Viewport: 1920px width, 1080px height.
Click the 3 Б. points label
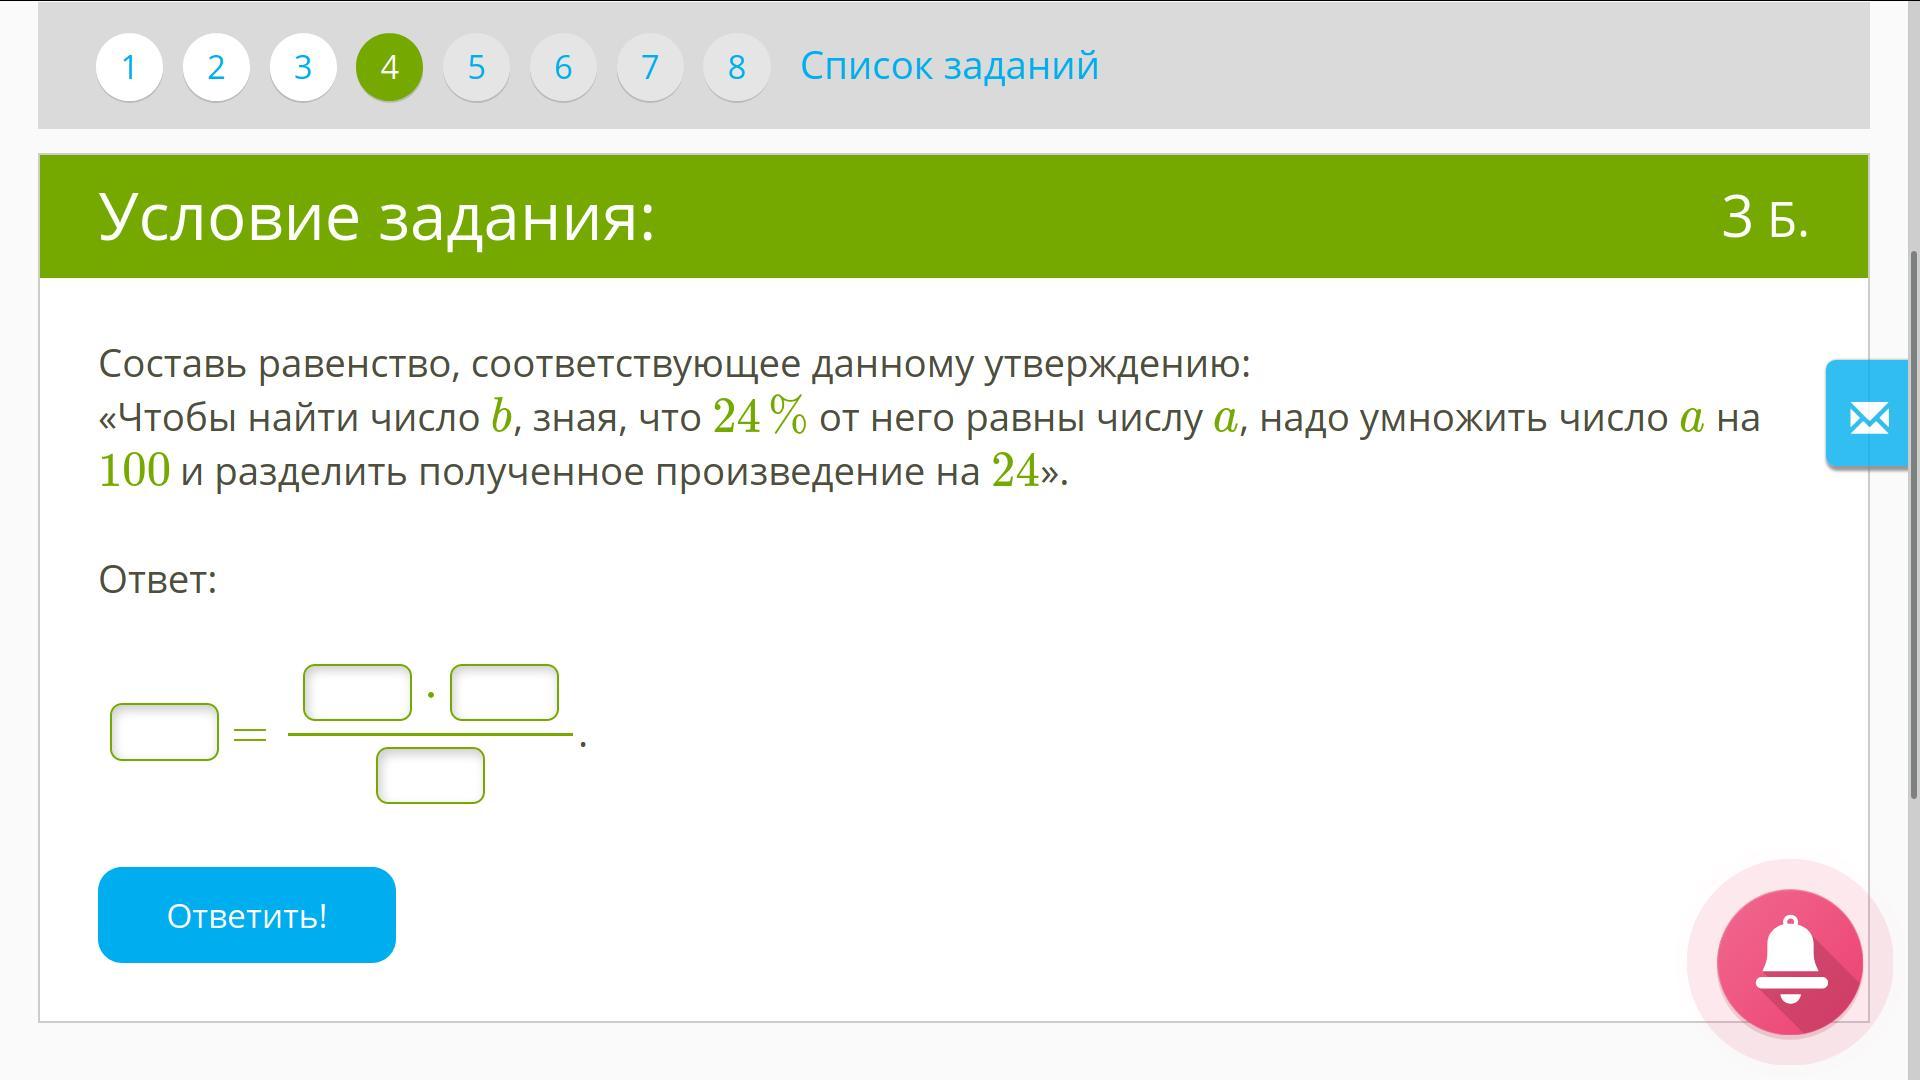[1764, 217]
